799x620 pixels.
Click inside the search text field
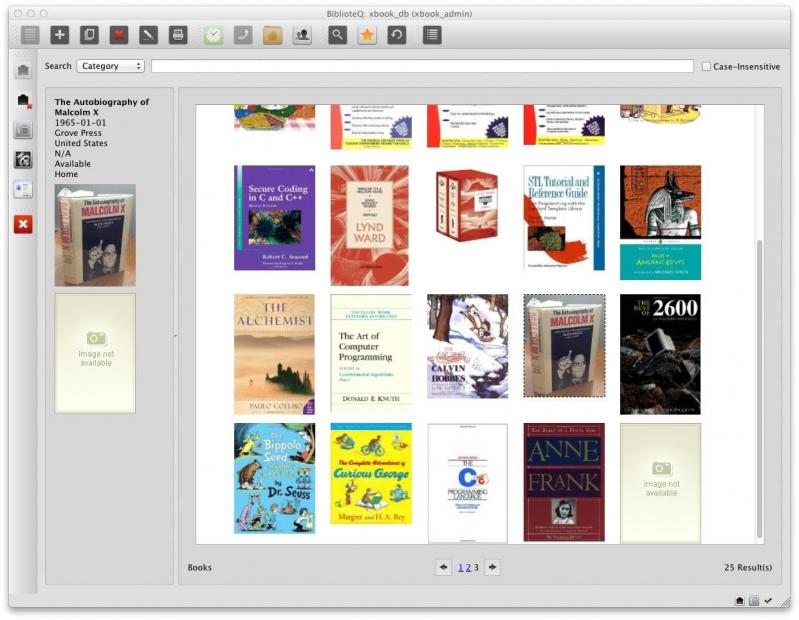422,66
